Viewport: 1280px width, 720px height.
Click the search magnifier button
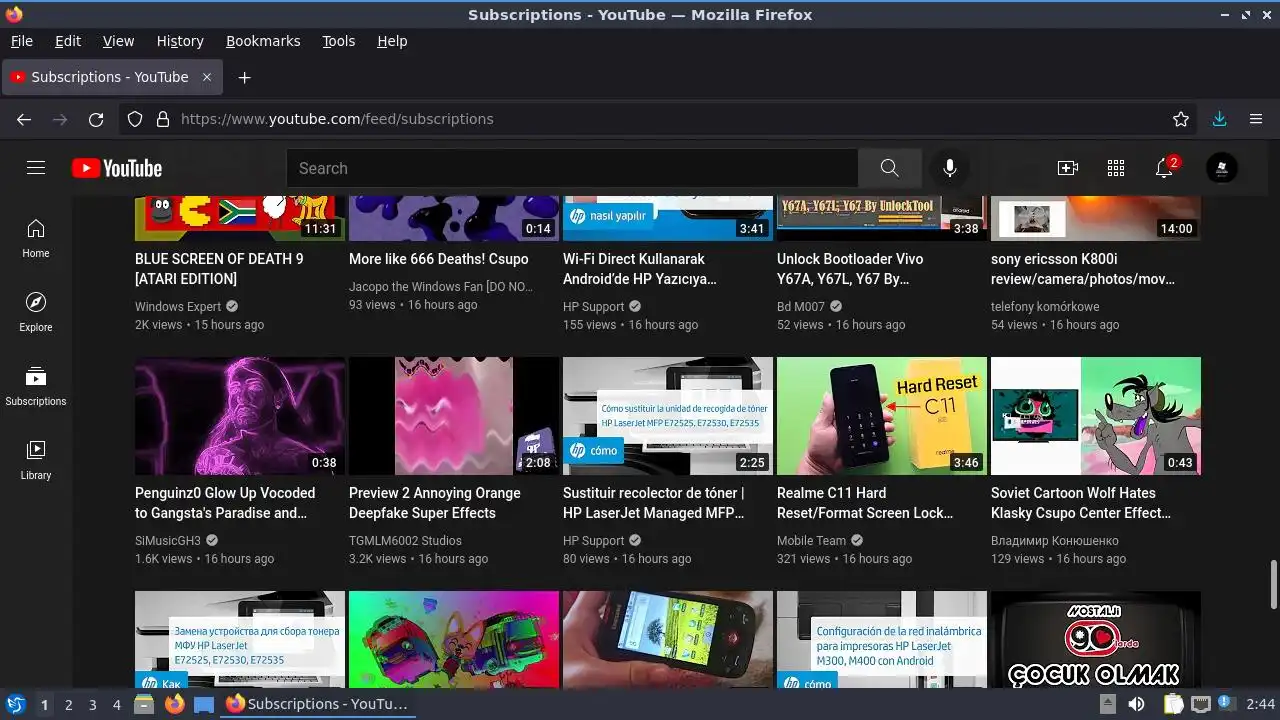click(889, 168)
